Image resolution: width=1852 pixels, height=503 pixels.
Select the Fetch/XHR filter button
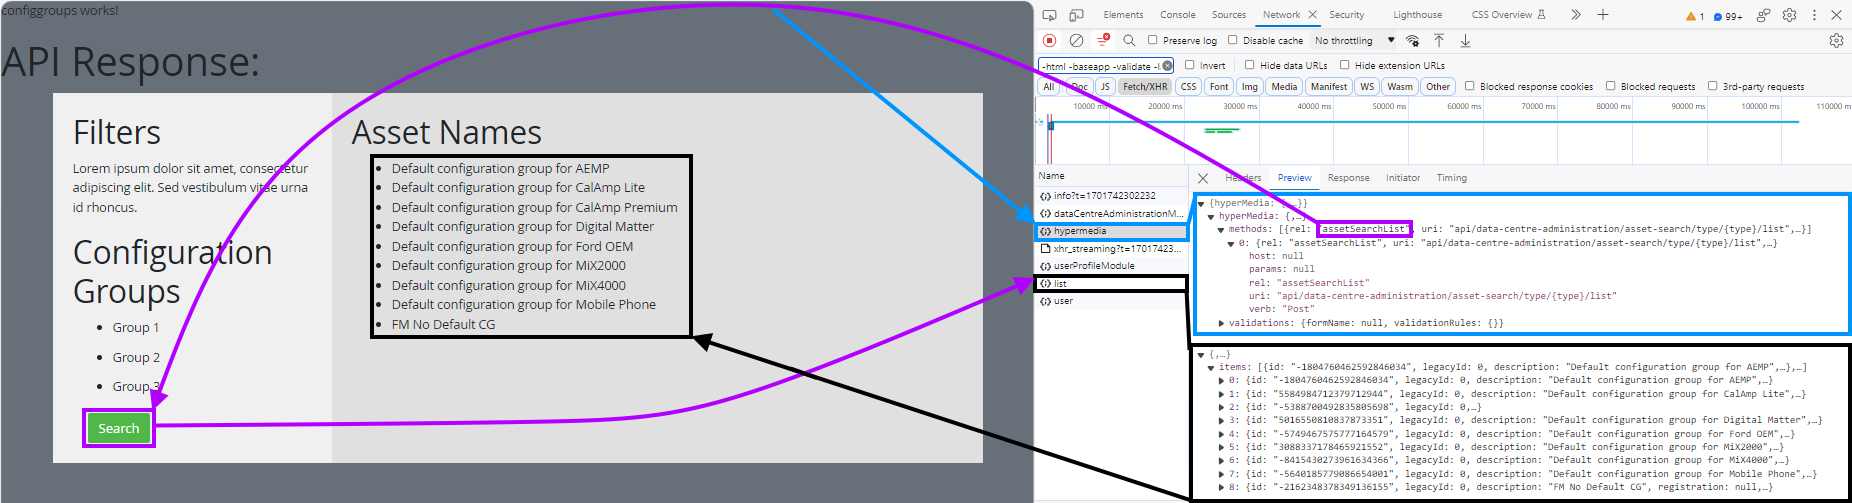pos(1144,87)
